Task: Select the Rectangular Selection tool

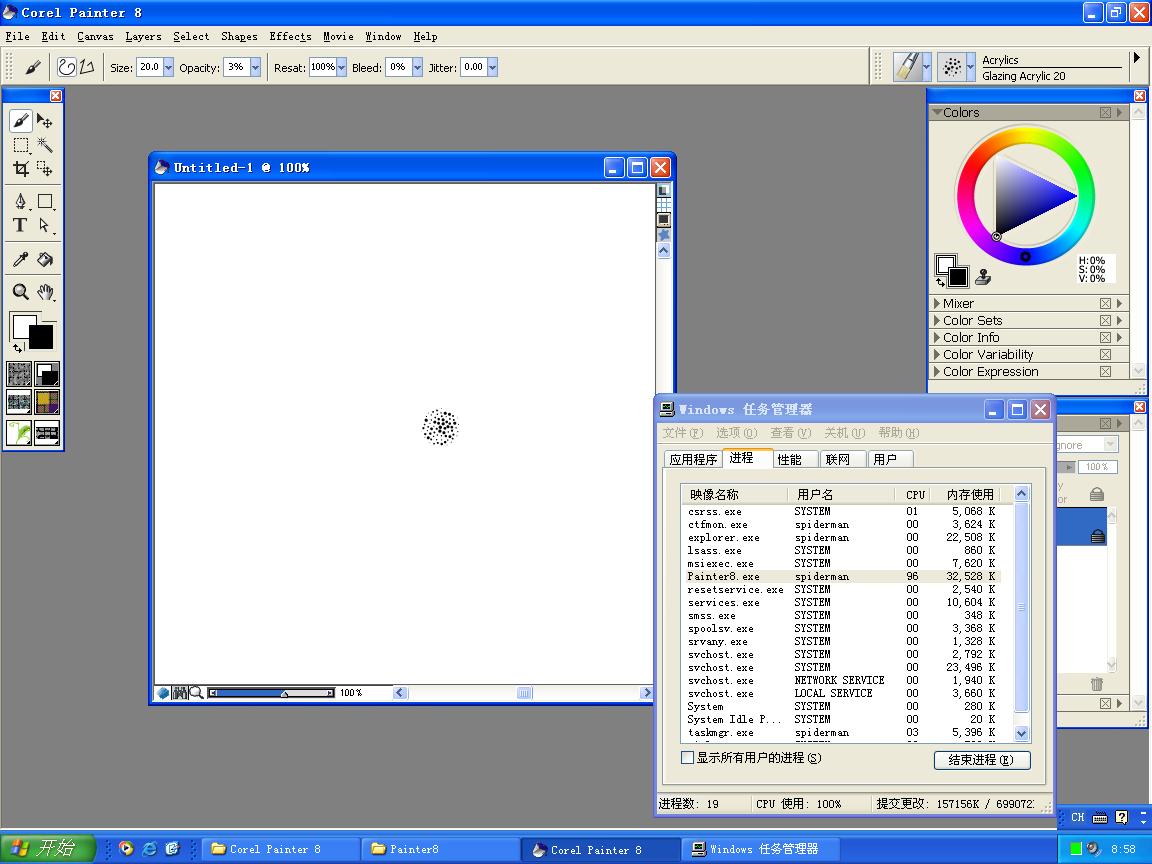Action: (x=21, y=145)
